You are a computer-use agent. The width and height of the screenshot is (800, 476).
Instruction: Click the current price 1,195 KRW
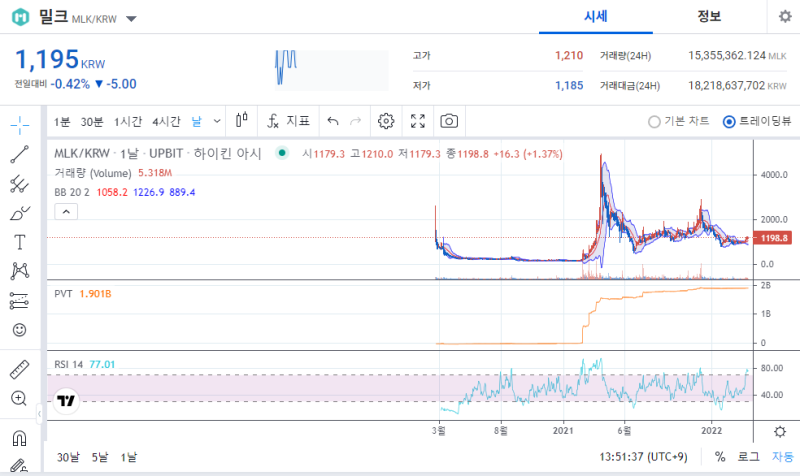coord(60,60)
